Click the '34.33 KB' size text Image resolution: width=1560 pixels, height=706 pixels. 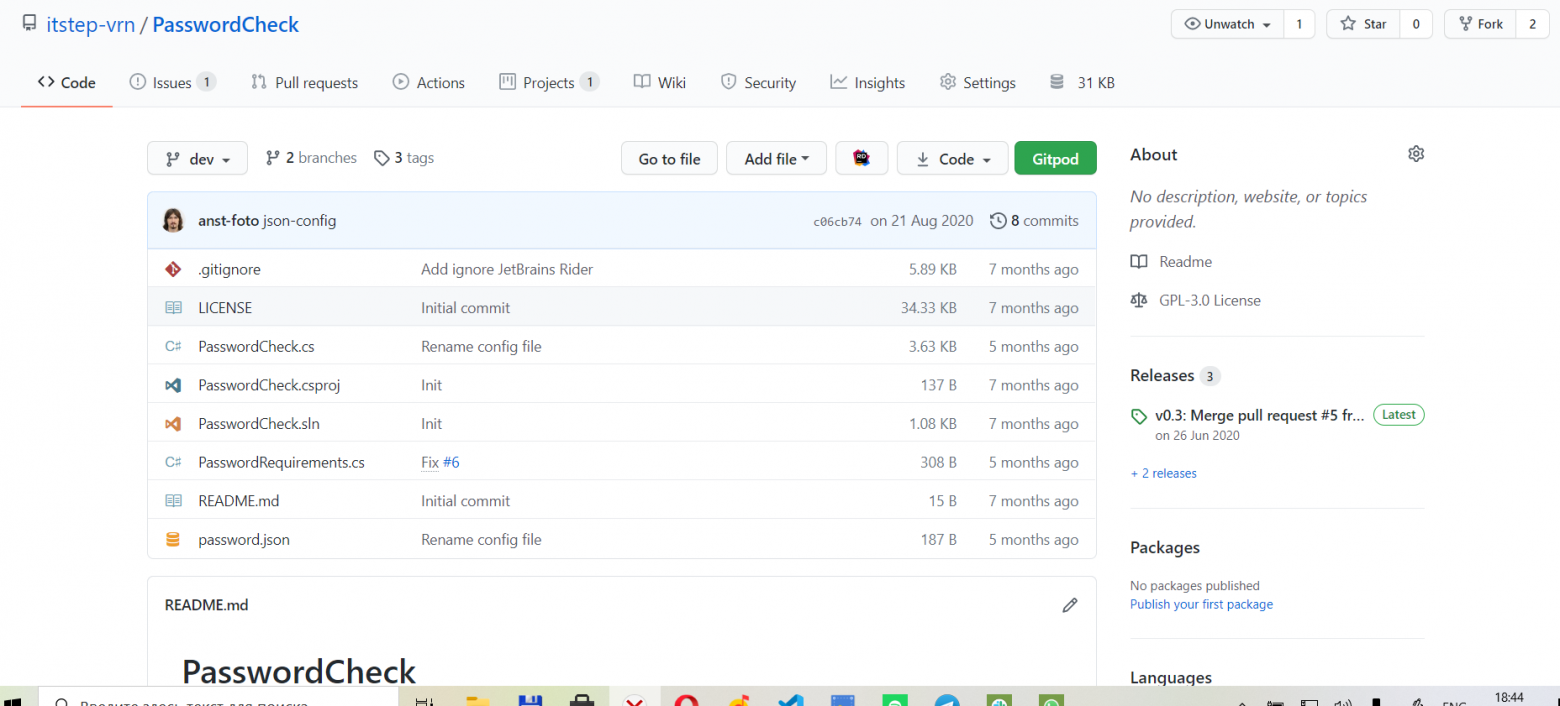pyautogui.click(x=928, y=308)
